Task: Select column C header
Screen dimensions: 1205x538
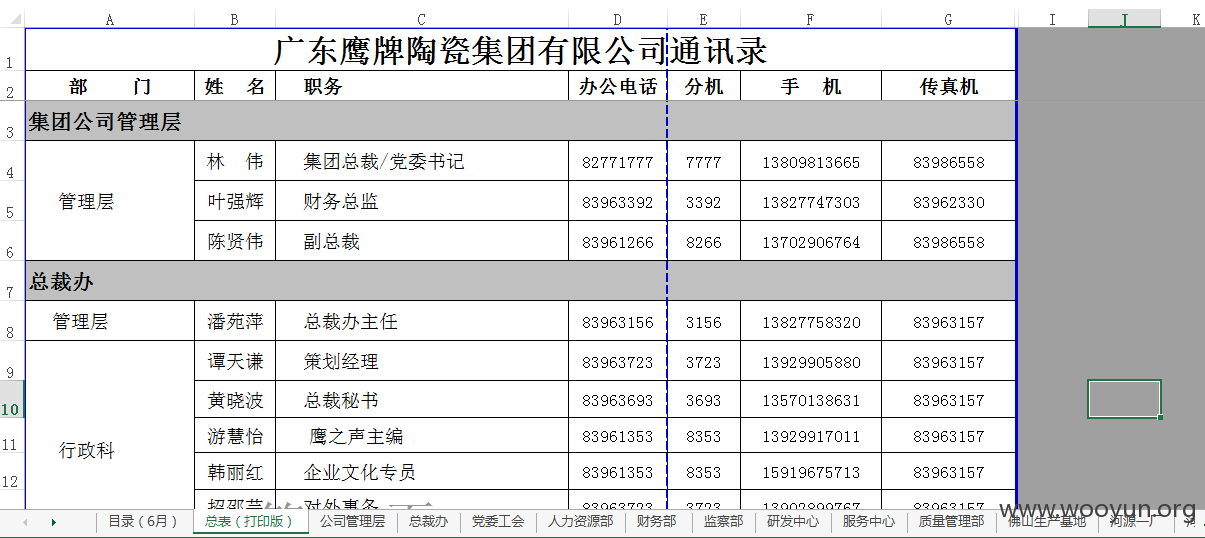Action: point(422,19)
